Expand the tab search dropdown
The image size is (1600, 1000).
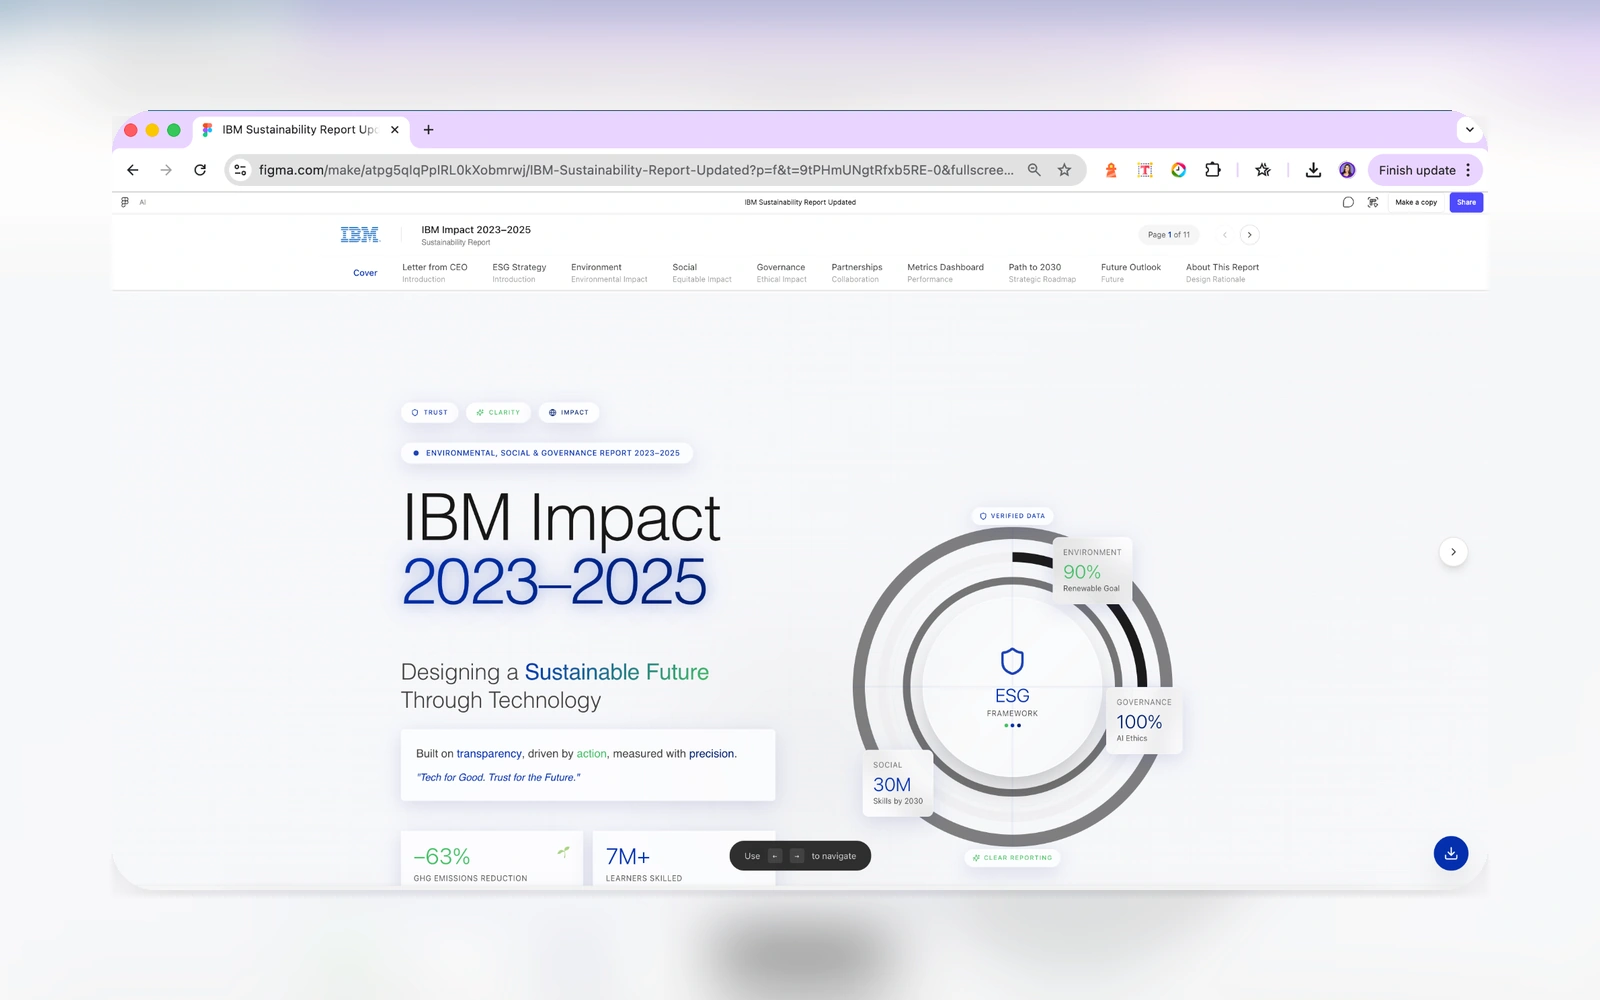(1469, 130)
